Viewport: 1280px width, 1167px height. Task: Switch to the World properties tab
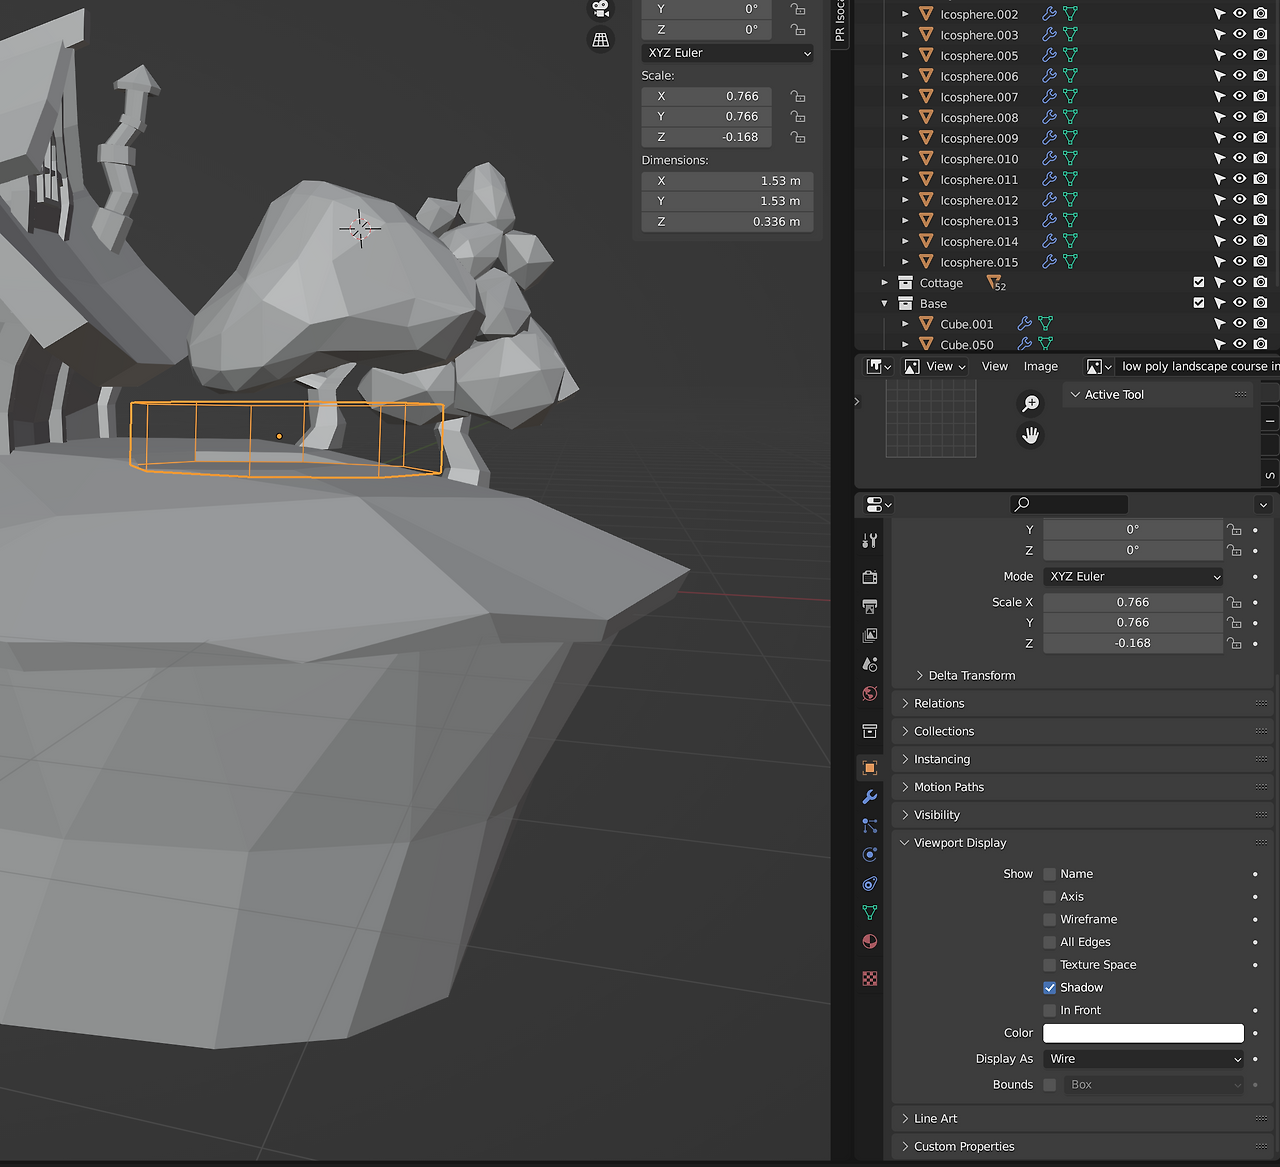(x=870, y=694)
